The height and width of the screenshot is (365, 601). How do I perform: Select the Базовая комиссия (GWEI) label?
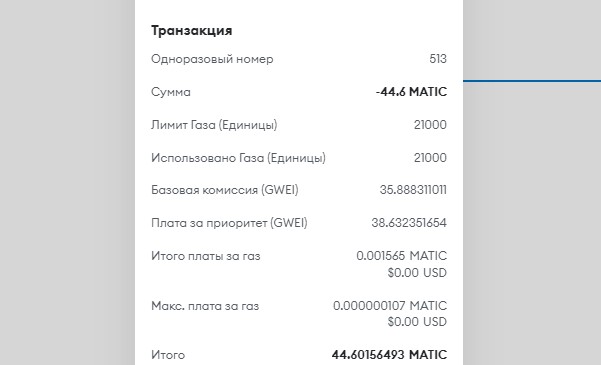pyautogui.click(x=225, y=190)
